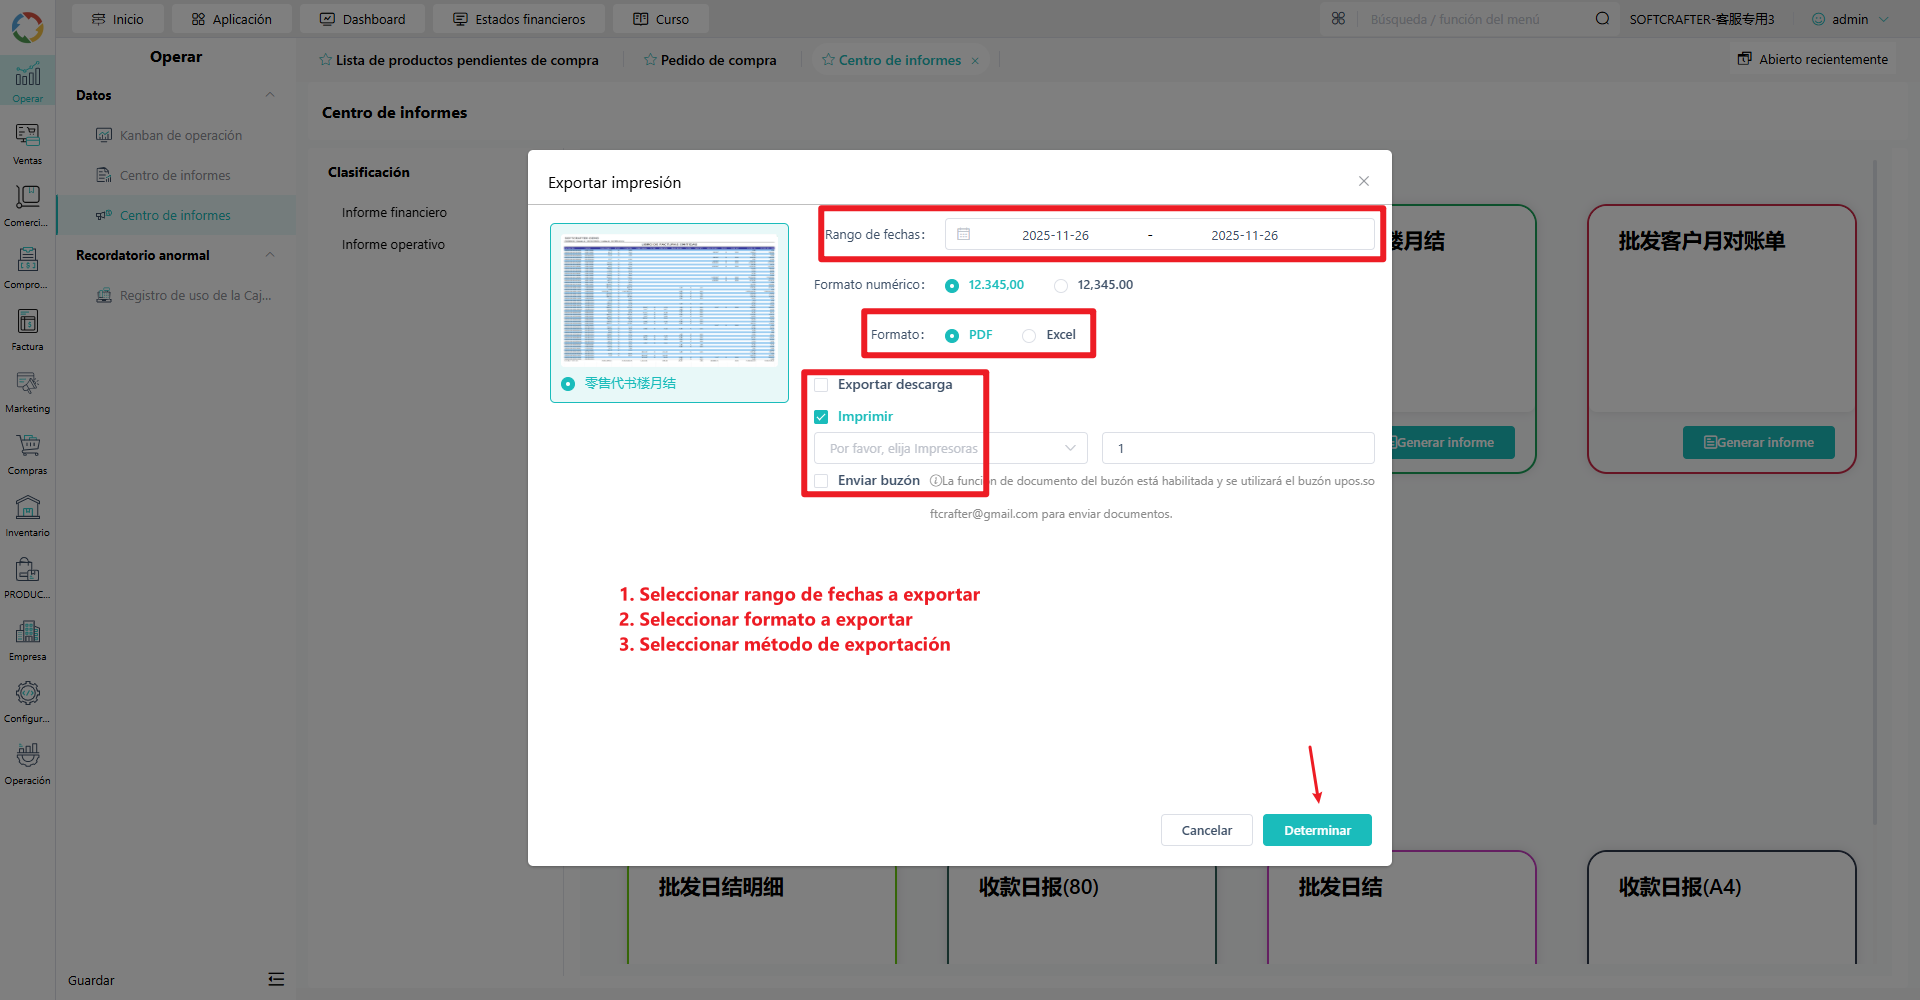This screenshot has width=1920, height=1000.
Task: Click the search magnifier icon
Action: 1602,19
